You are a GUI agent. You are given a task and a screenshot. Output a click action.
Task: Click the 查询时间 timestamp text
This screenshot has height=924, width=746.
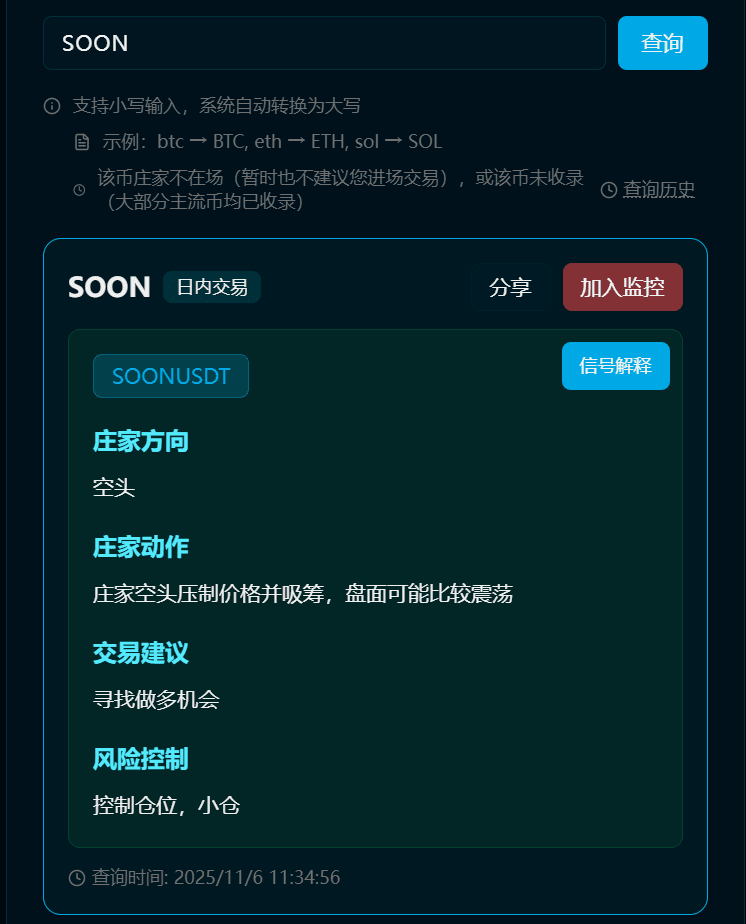(216, 877)
